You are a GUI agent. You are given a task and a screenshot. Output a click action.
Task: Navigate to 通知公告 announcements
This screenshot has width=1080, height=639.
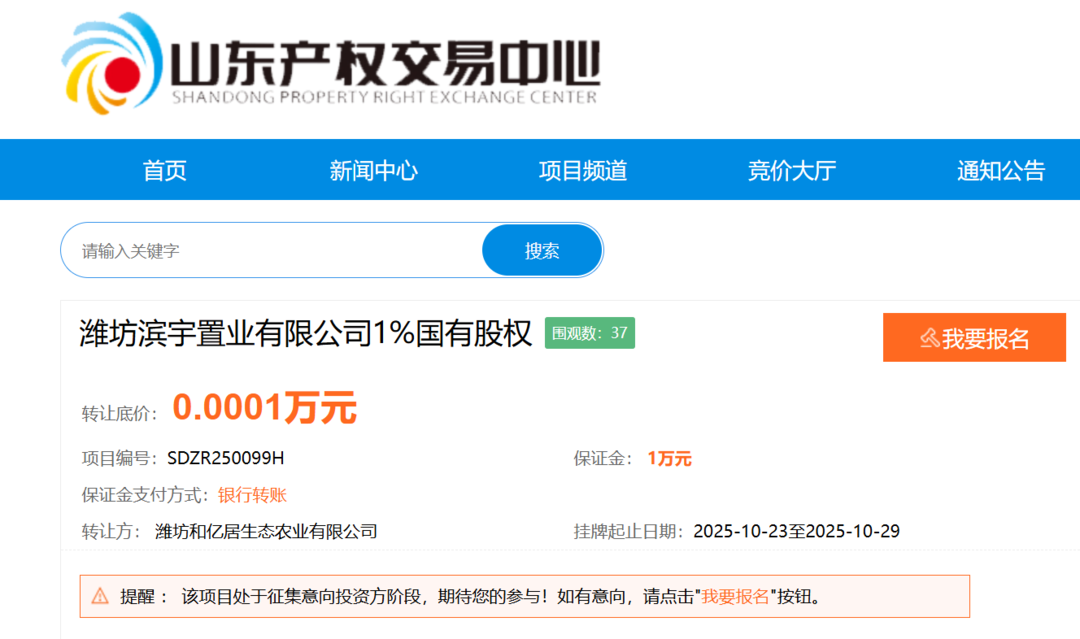1000,170
